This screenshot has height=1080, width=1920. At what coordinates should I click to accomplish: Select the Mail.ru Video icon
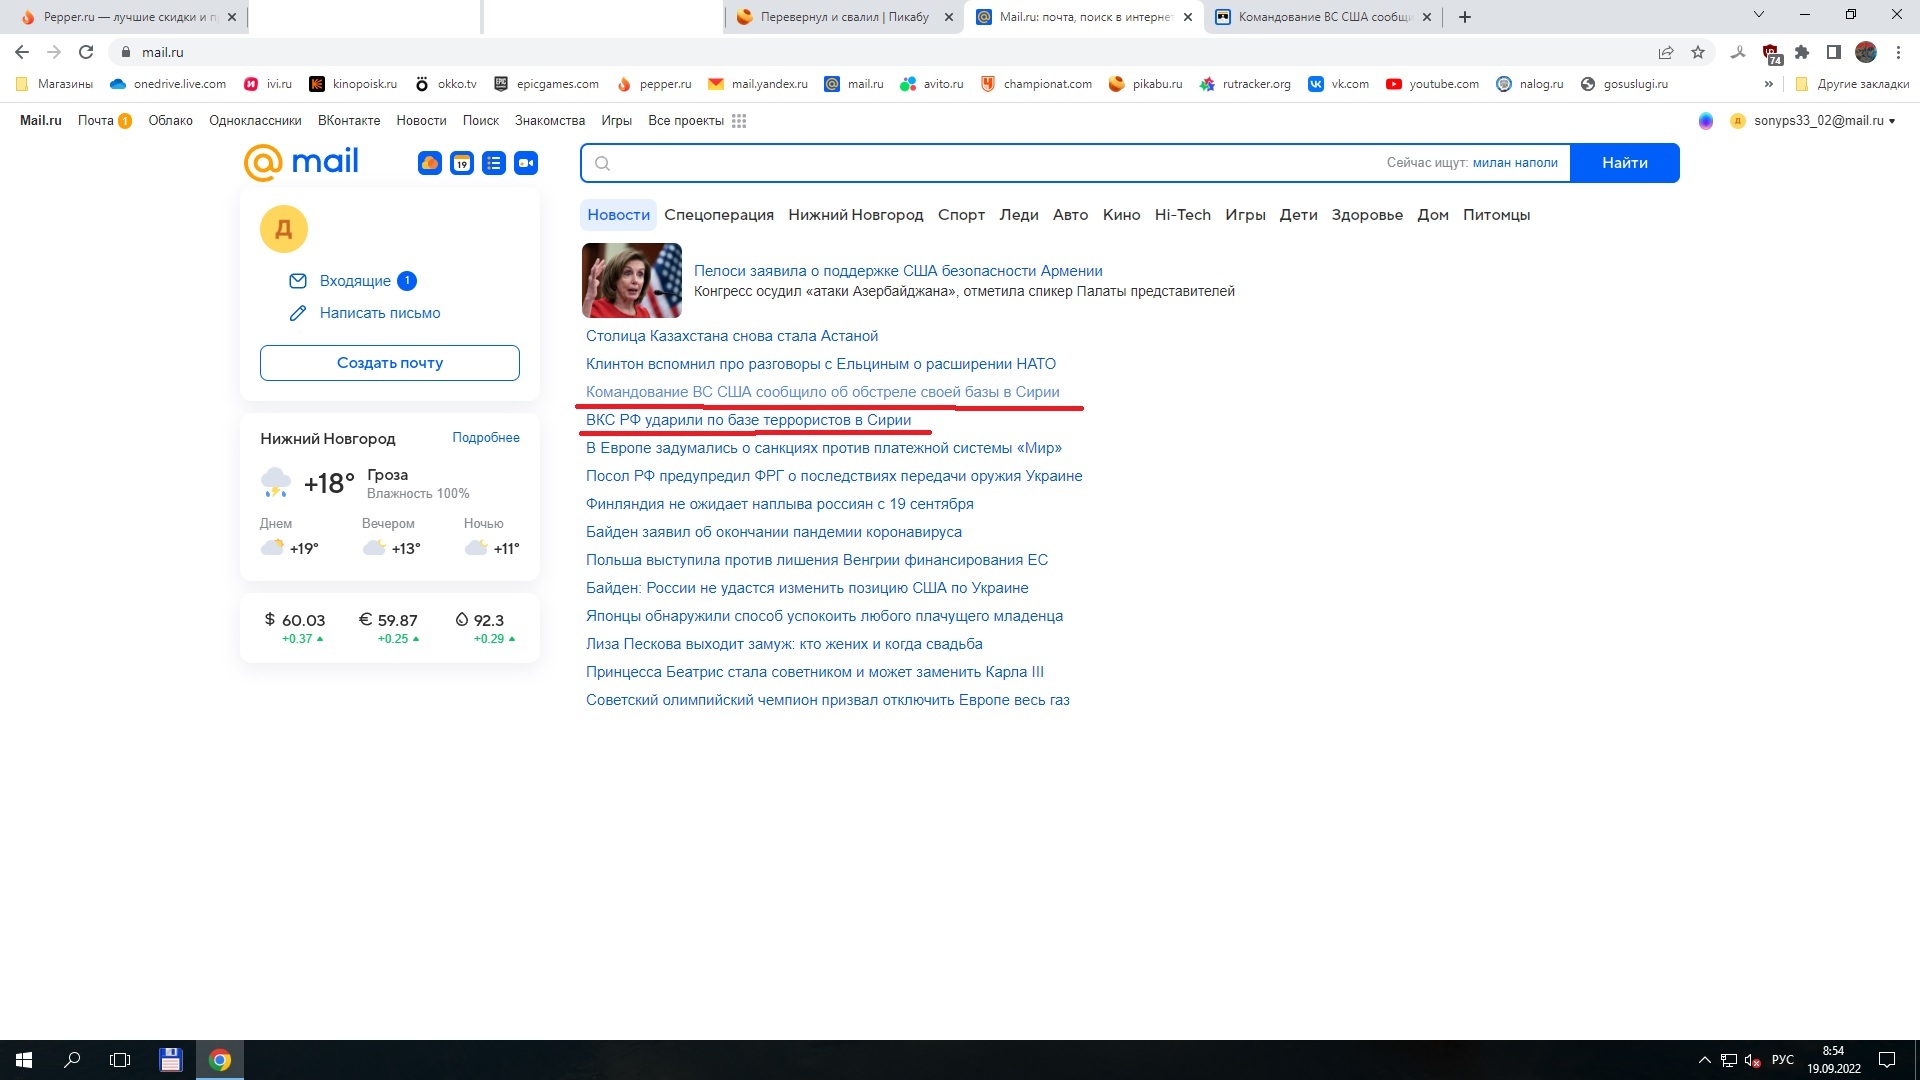pyautogui.click(x=526, y=162)
